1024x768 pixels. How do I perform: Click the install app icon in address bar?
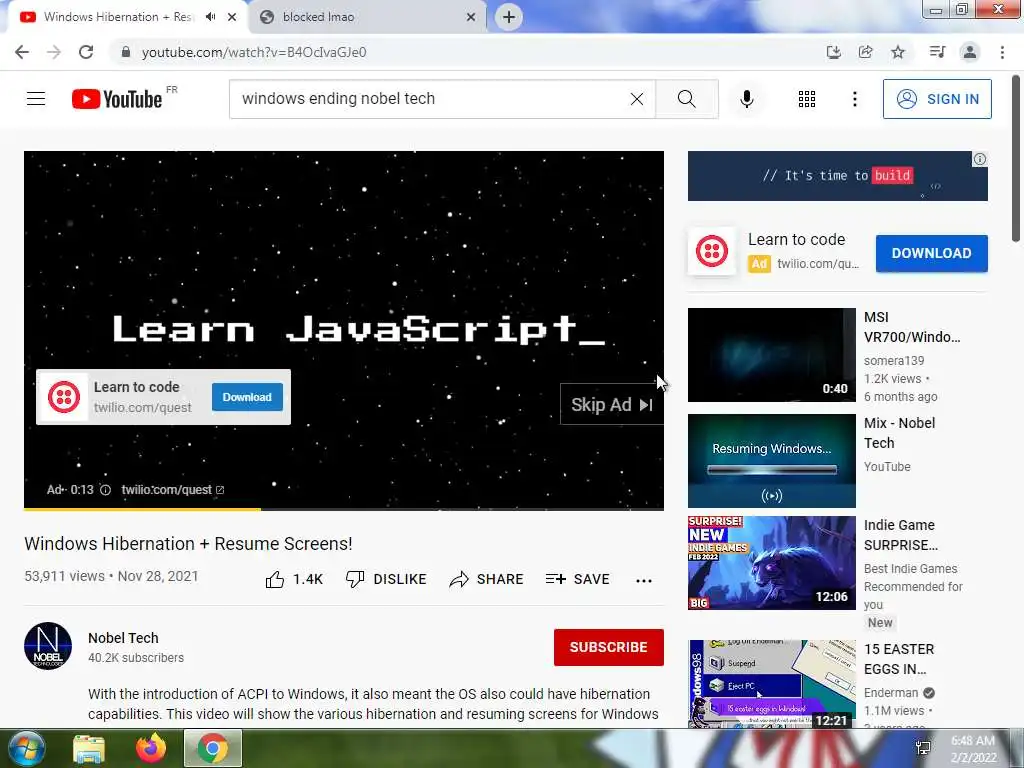coord(833,52)
